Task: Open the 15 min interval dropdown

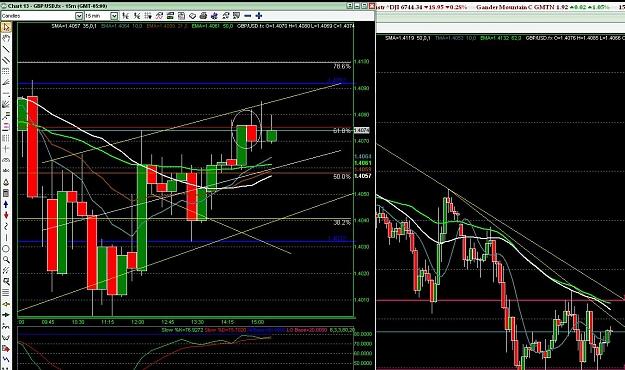Action: [x=114, y=16]
